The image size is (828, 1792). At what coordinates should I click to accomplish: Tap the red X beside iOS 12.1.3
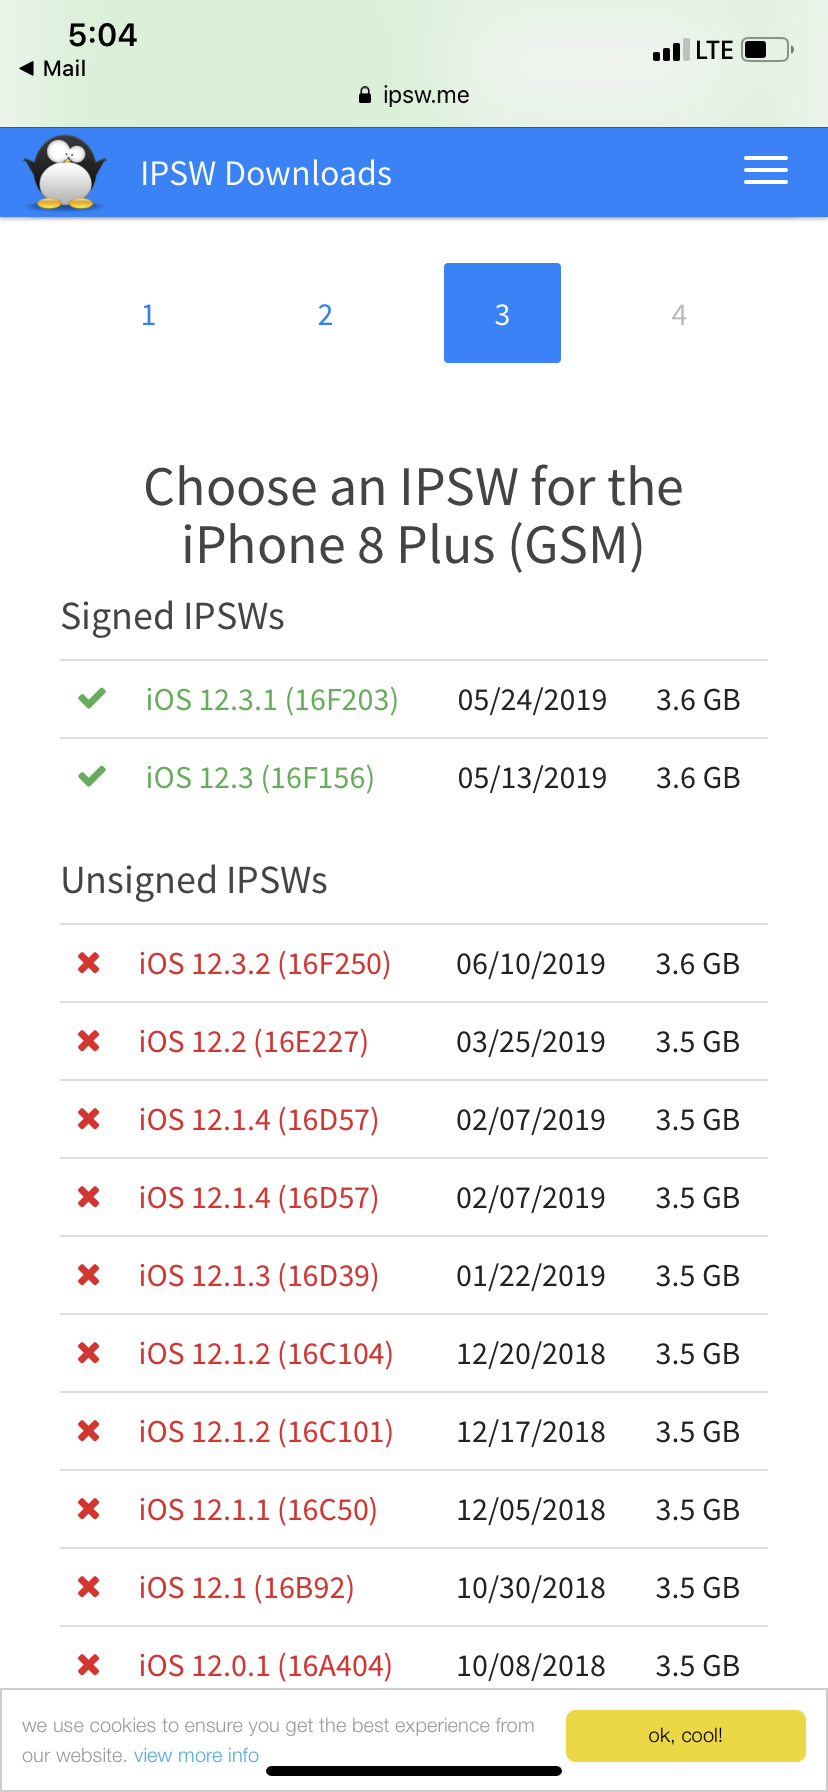(89, 1274)
